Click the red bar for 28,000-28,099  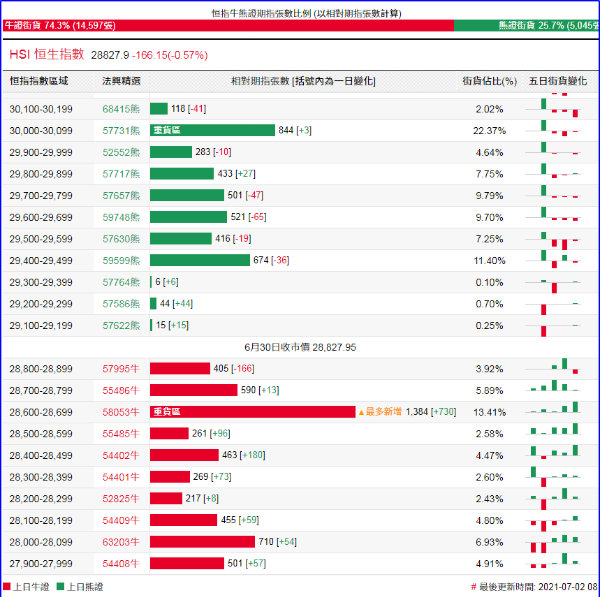pos(202,542)
